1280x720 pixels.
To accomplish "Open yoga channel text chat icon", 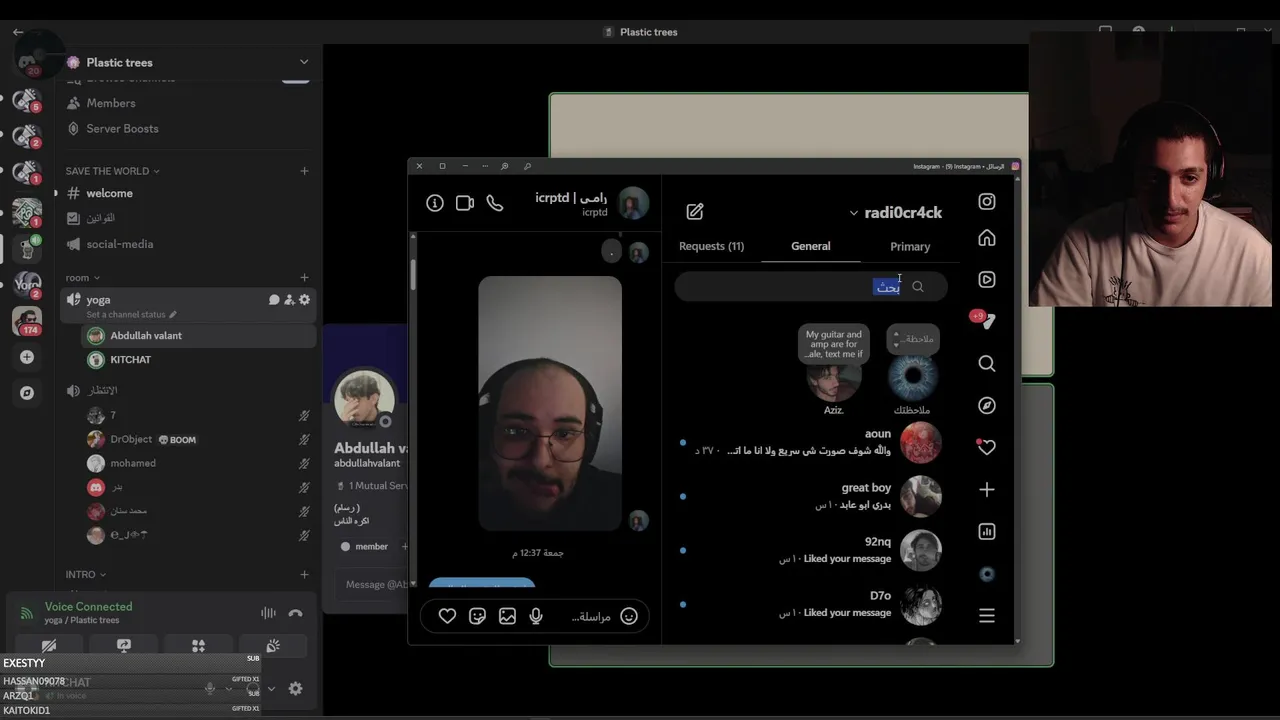I will point(274,300).
